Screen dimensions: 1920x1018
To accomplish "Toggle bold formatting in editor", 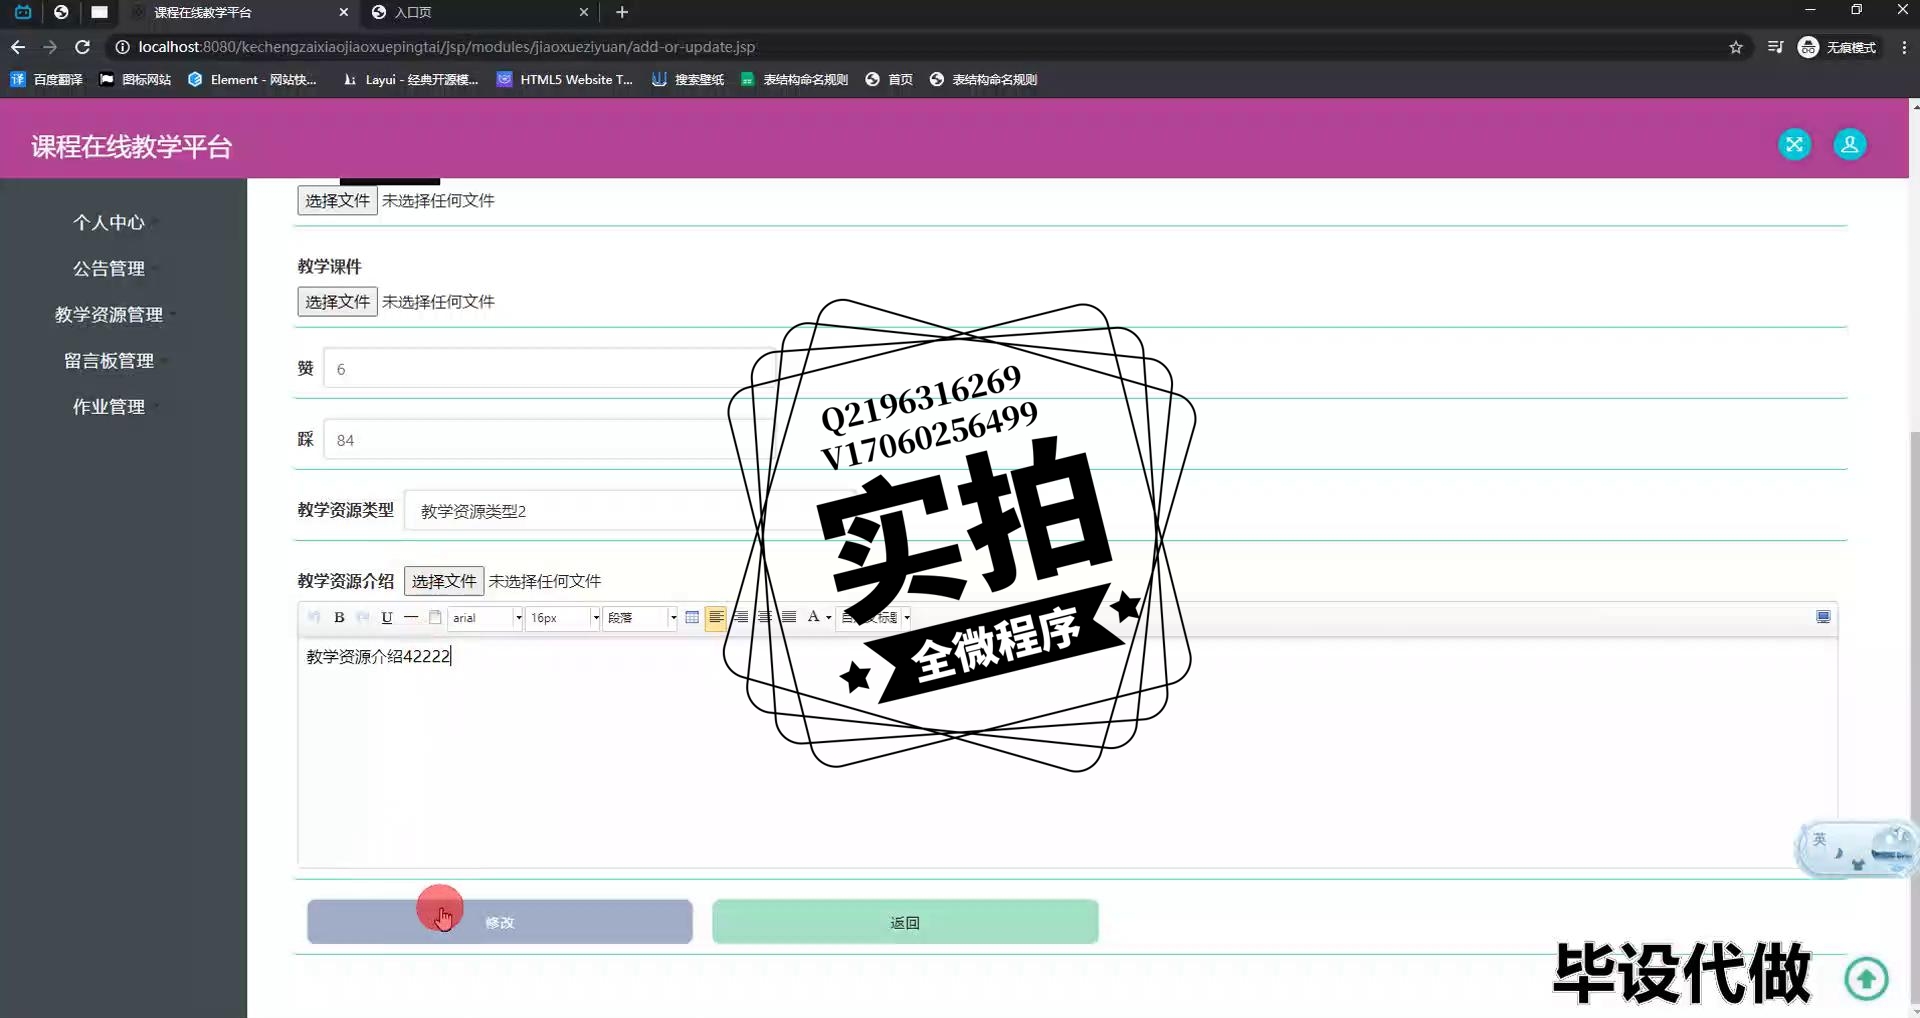I will point(339,617).
